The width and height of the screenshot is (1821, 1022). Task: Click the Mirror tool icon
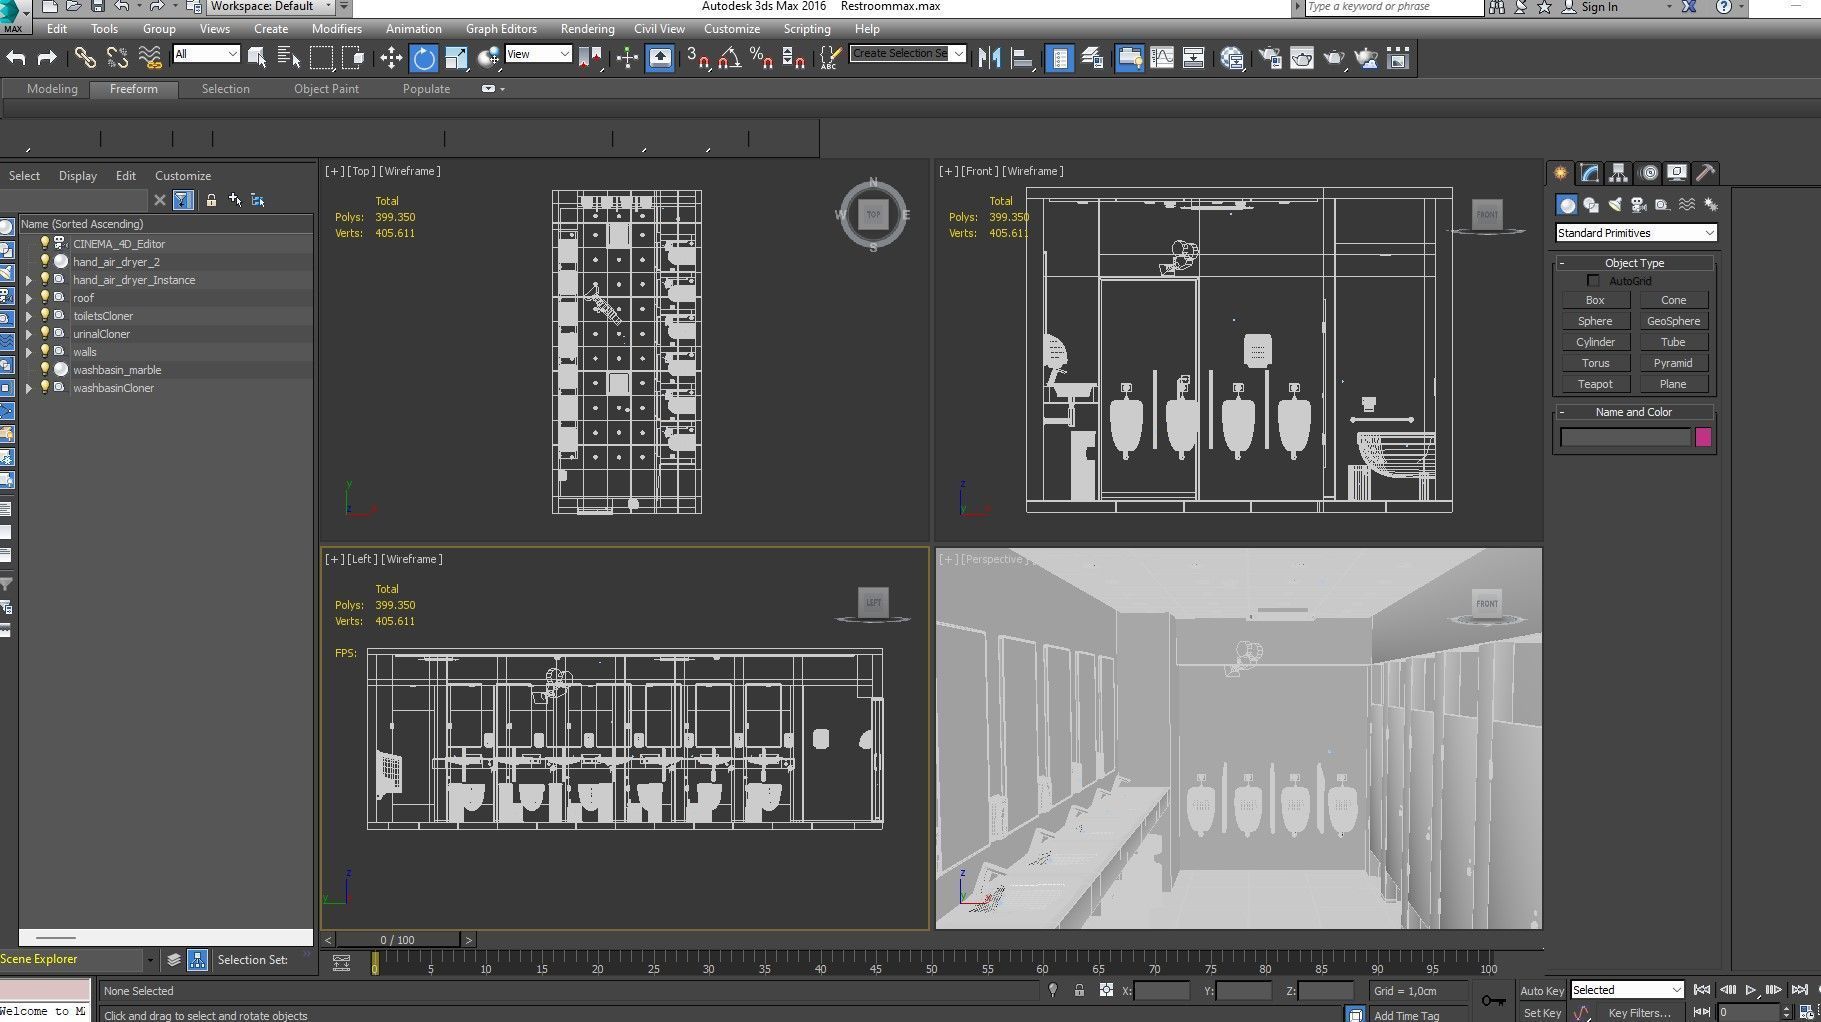(989, 58)
